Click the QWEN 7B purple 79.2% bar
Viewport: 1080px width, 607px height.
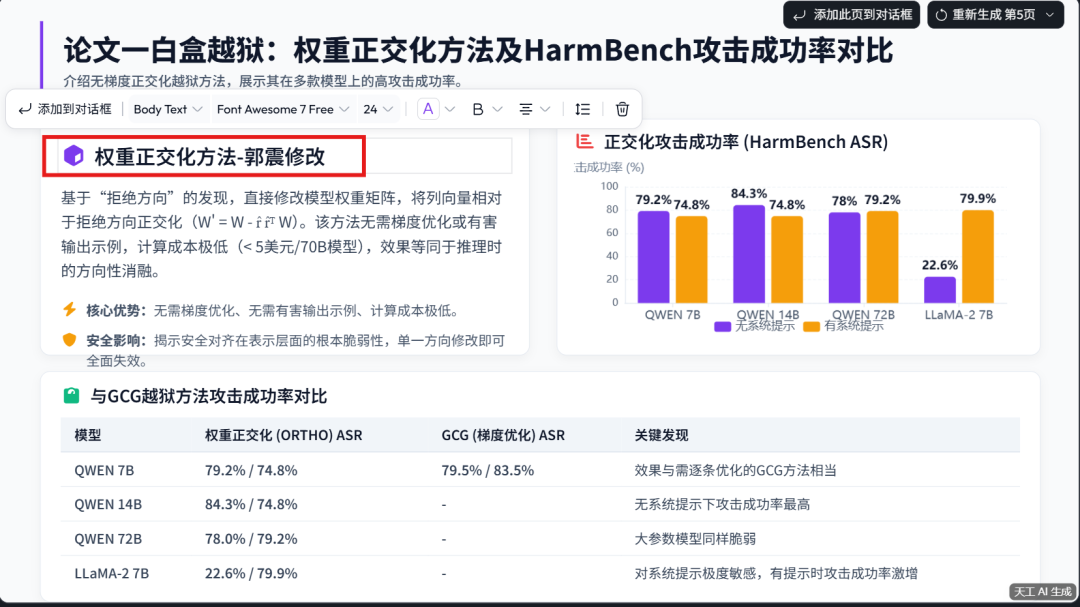point(653,256)
